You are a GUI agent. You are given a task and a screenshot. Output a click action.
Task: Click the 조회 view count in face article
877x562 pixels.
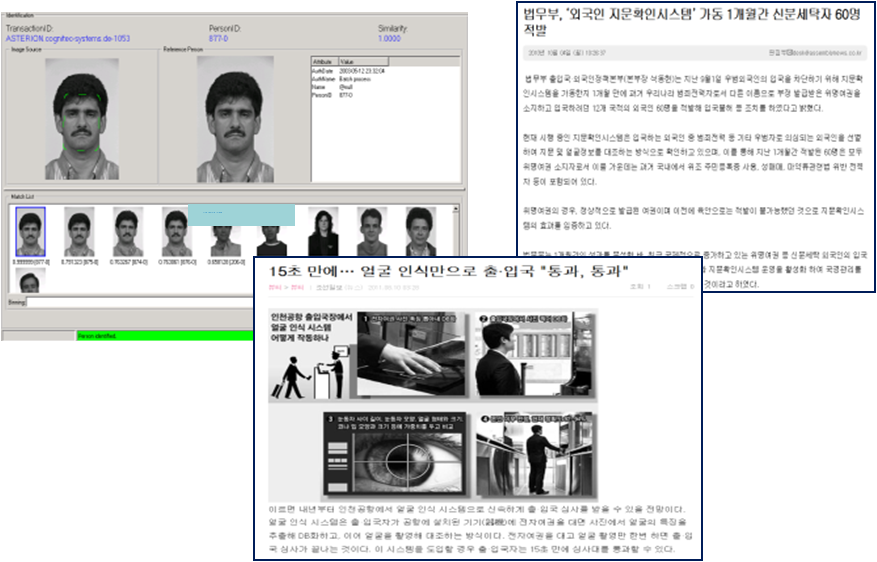(x=640, y=287)
